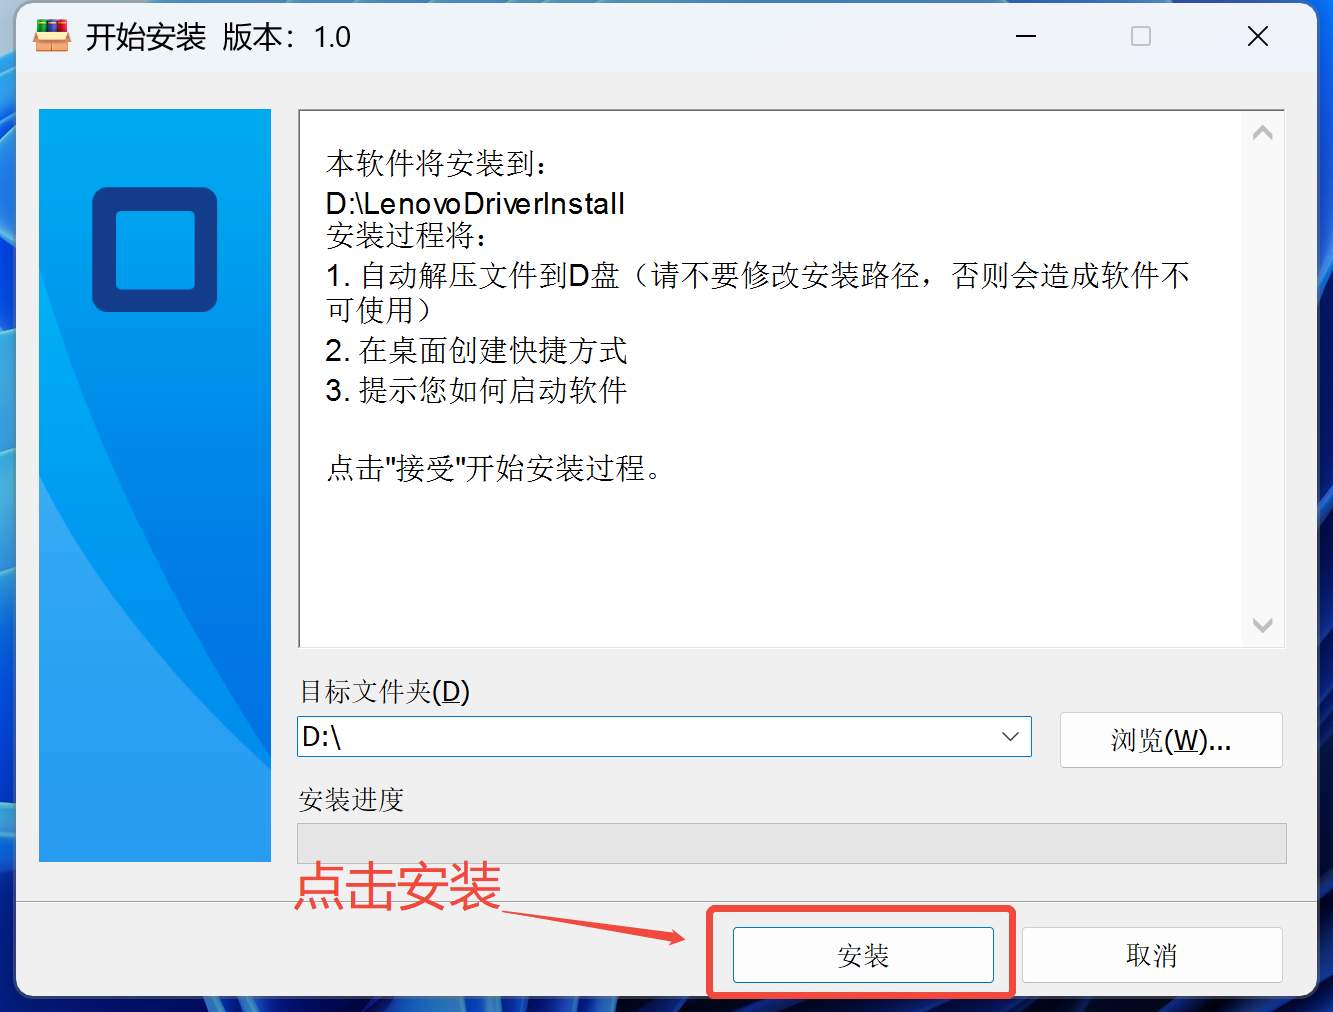Minimize the installer window
The image size is (1333, 1012).
coord(1026,37)
